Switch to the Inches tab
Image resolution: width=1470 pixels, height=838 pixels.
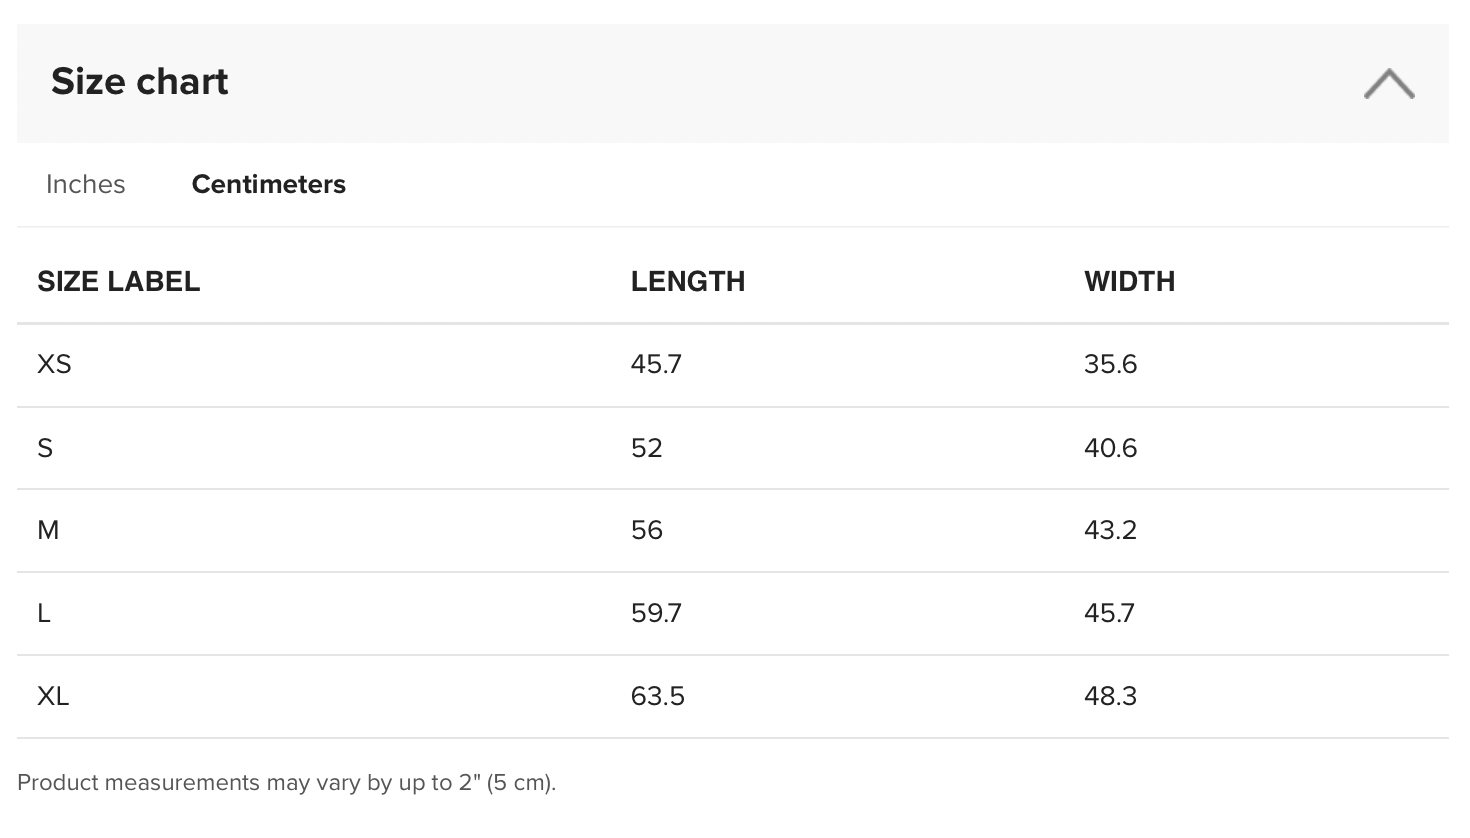click(86, 185)
